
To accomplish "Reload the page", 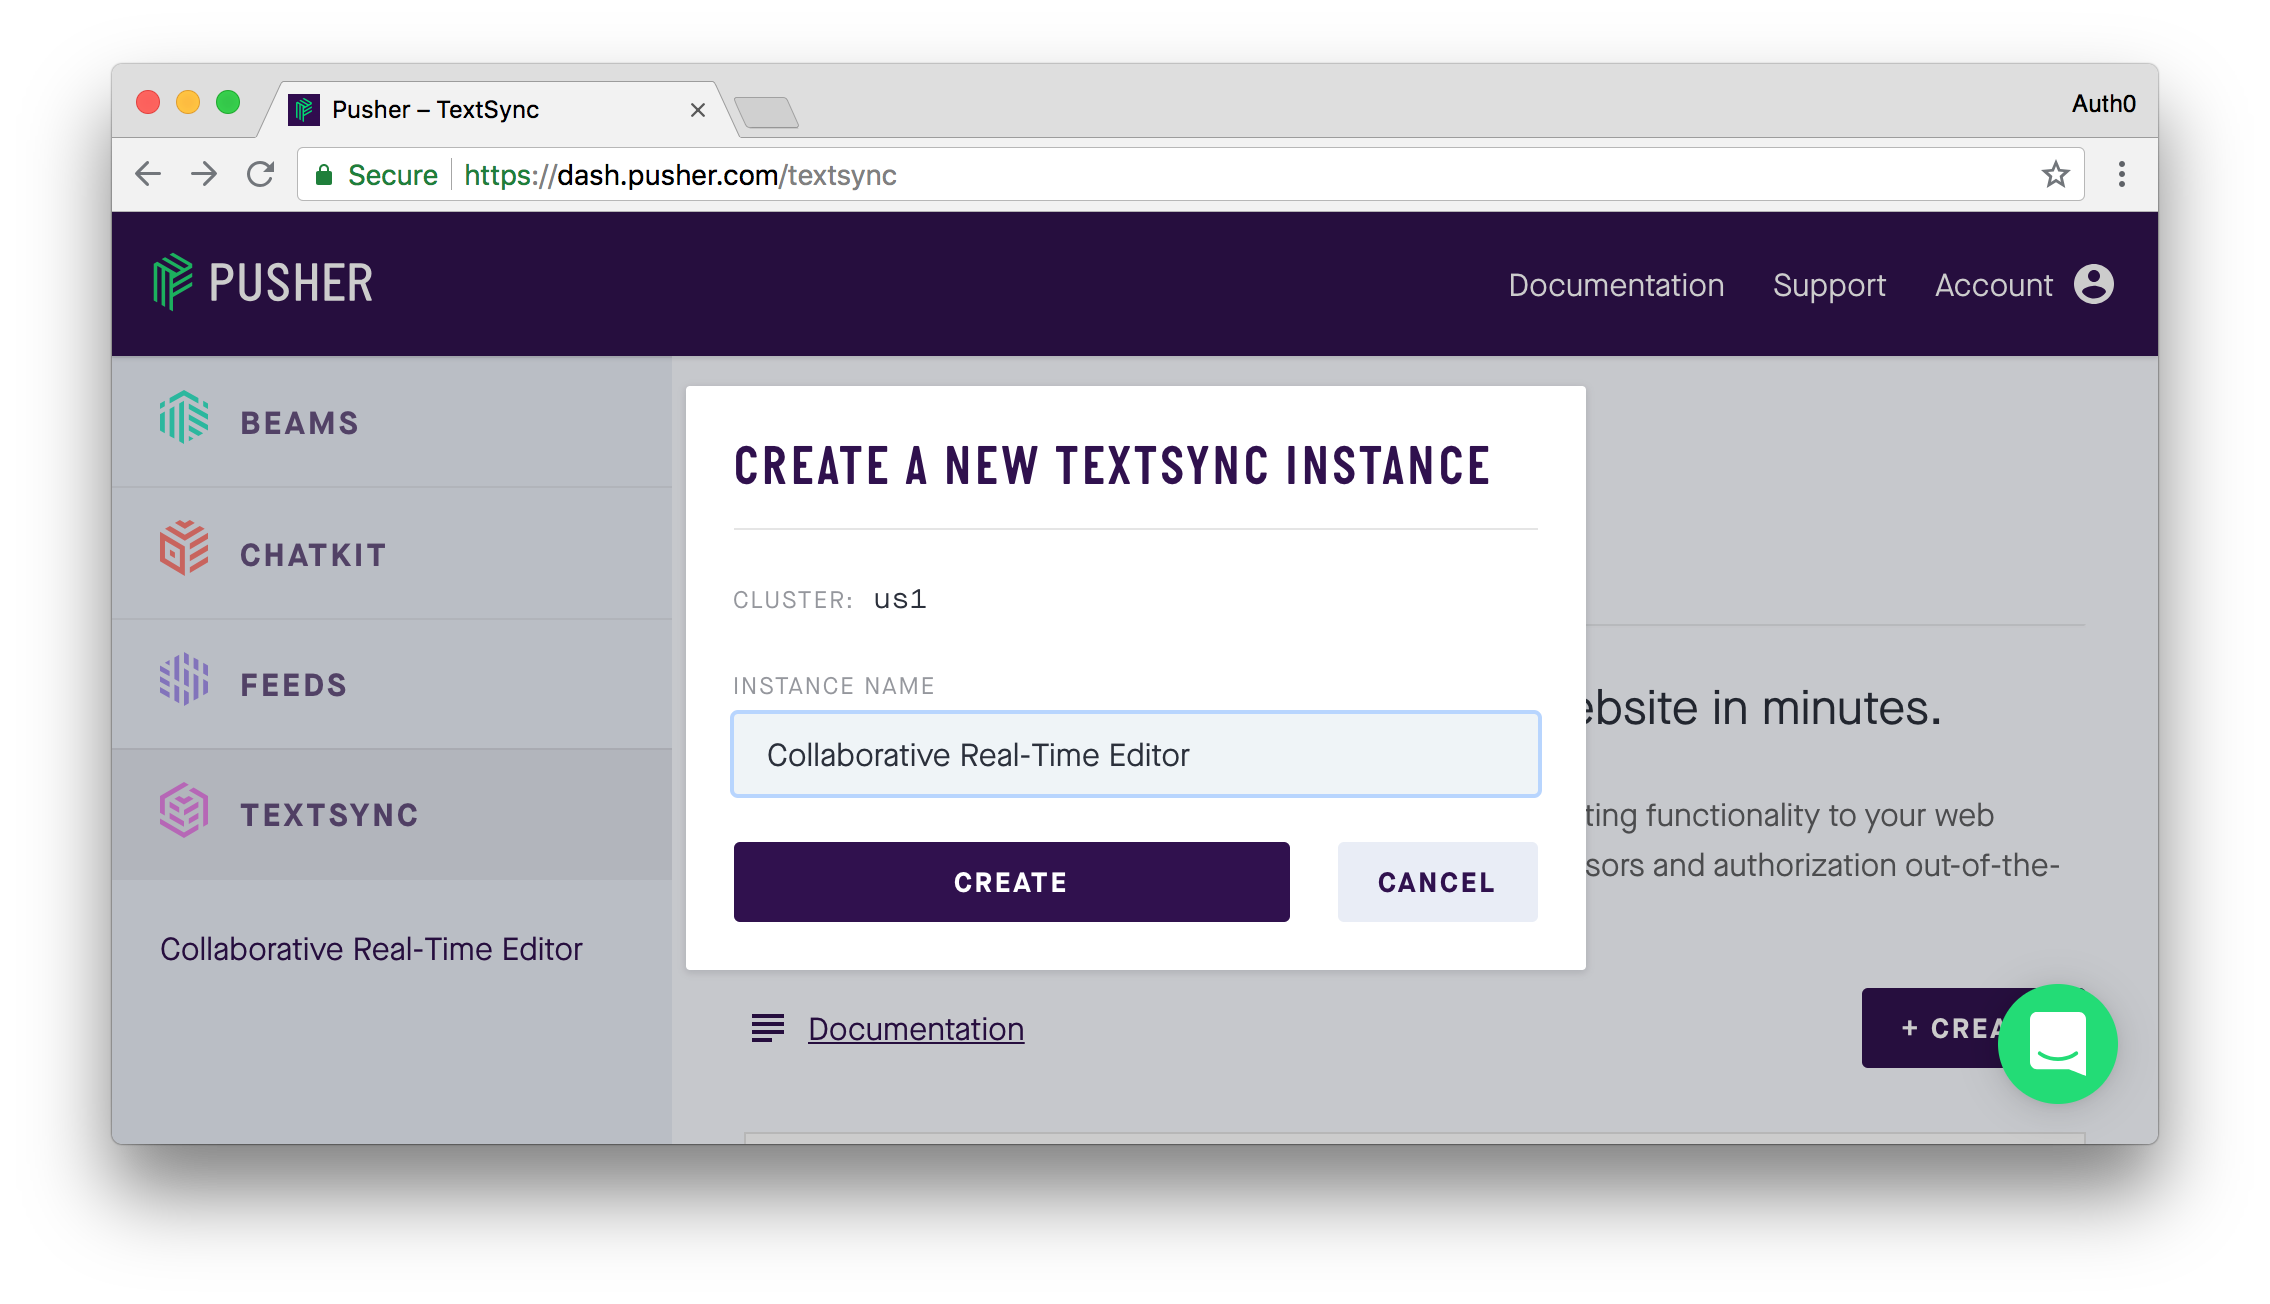I will [x=262, y=174].
